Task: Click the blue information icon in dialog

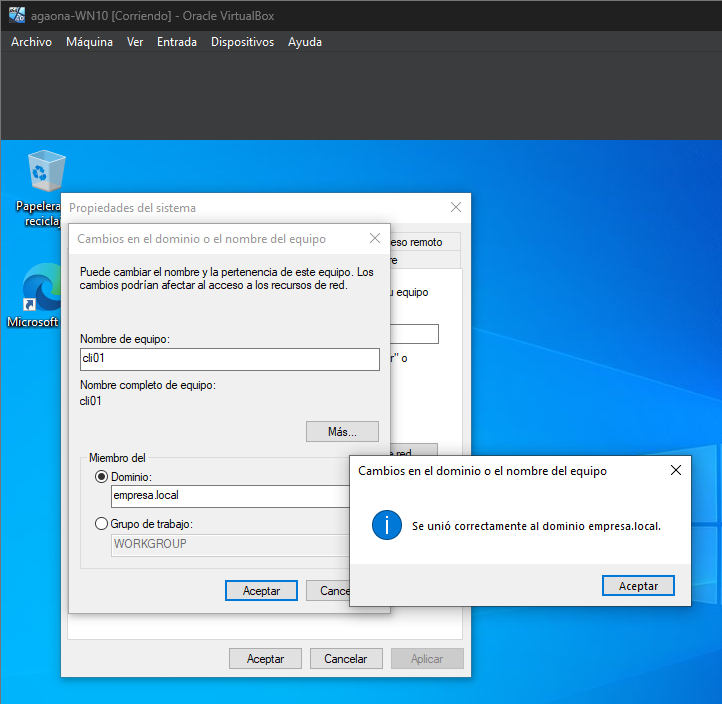Action: pyautogui.click(x=386, y=525)
